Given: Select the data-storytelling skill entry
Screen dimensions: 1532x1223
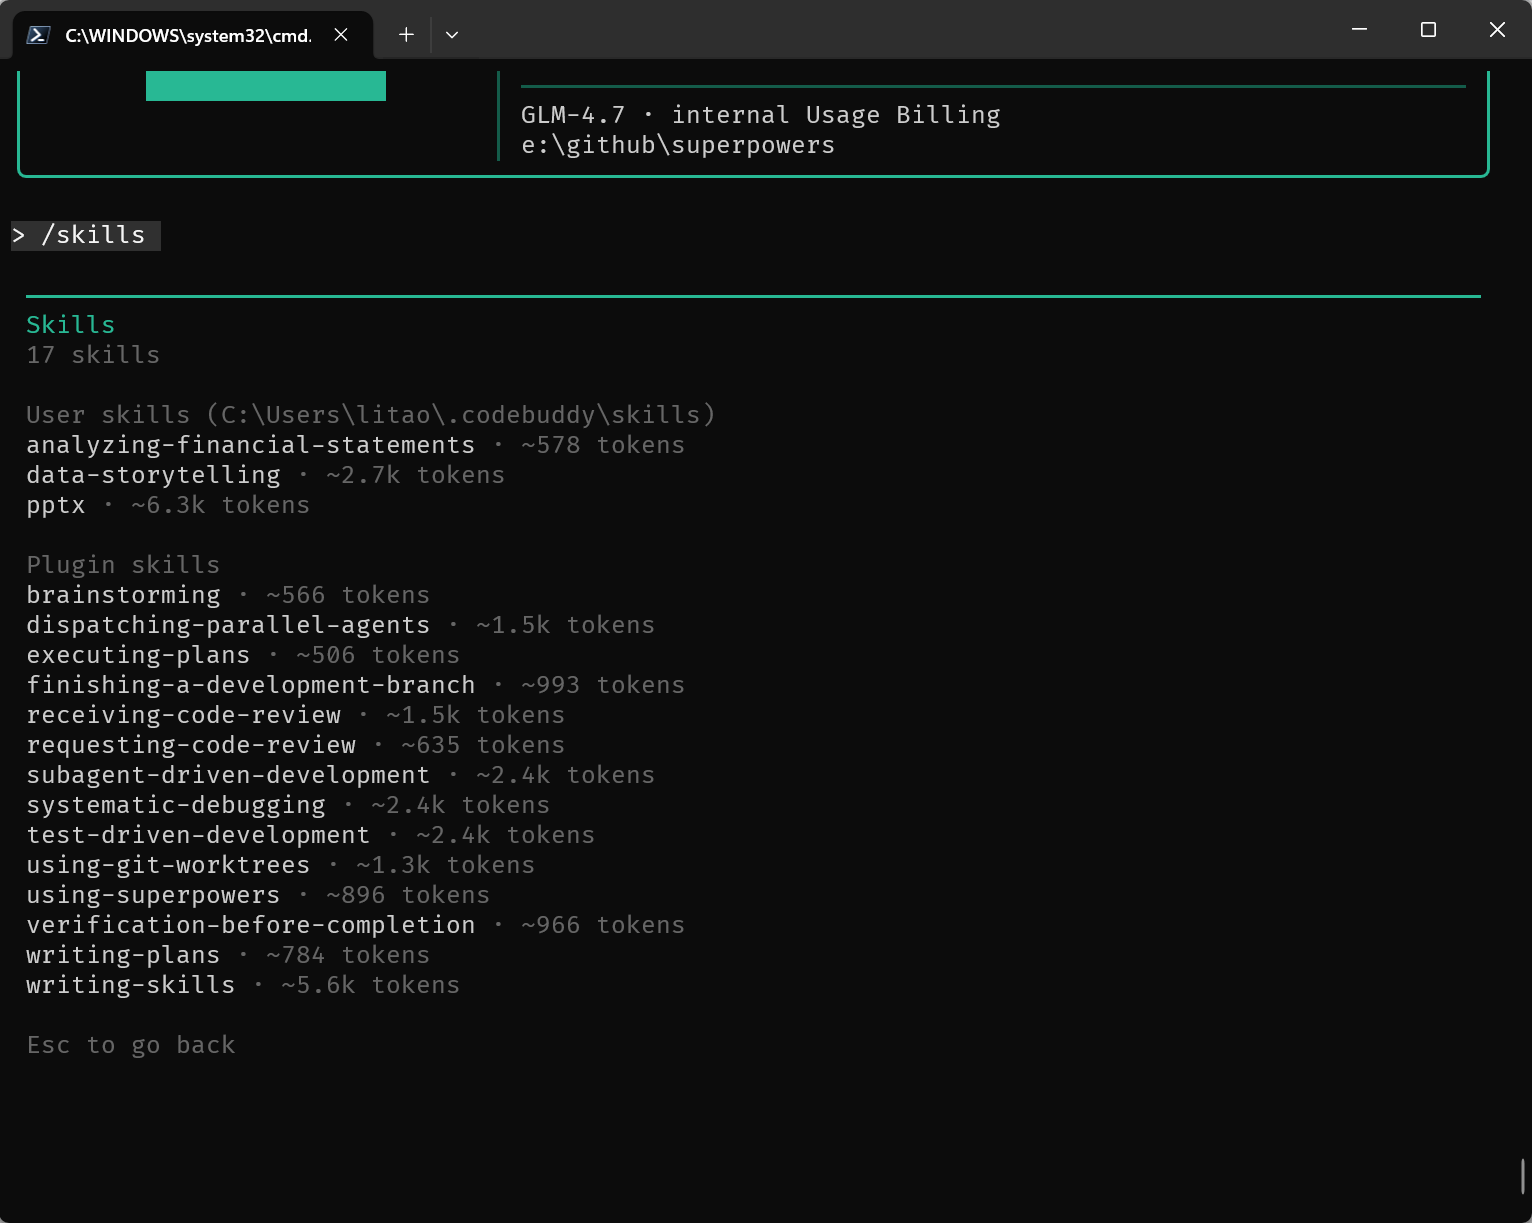Looking at the screenshot, I should (x=153, y=475).
